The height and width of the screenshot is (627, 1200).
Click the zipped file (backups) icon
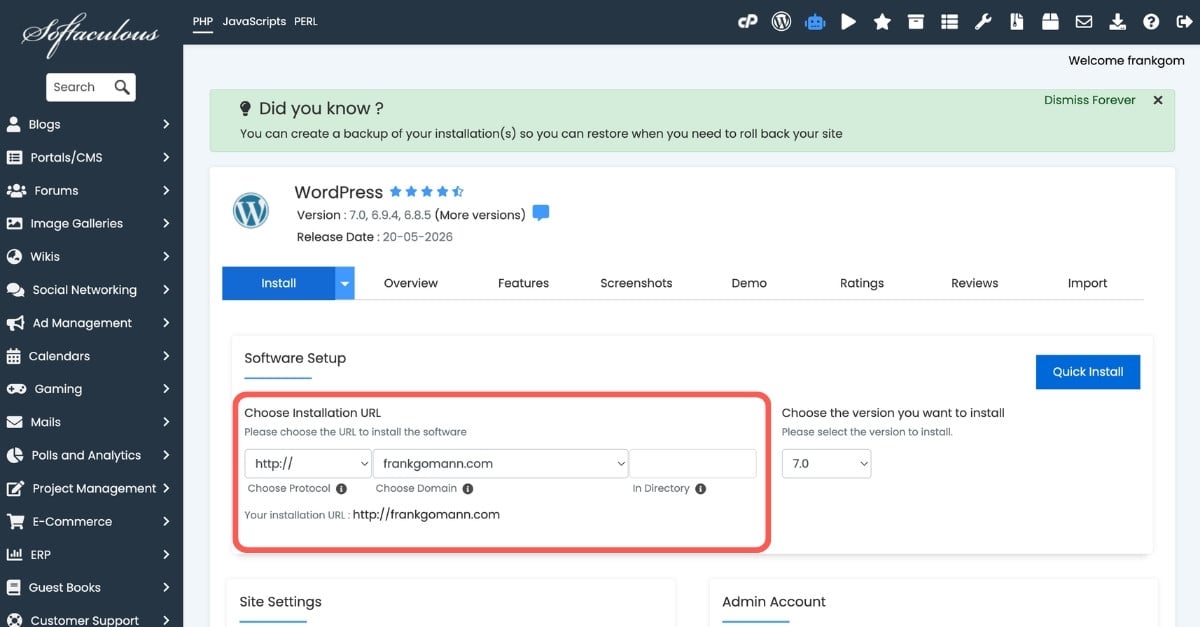(x=1017, y=21)
